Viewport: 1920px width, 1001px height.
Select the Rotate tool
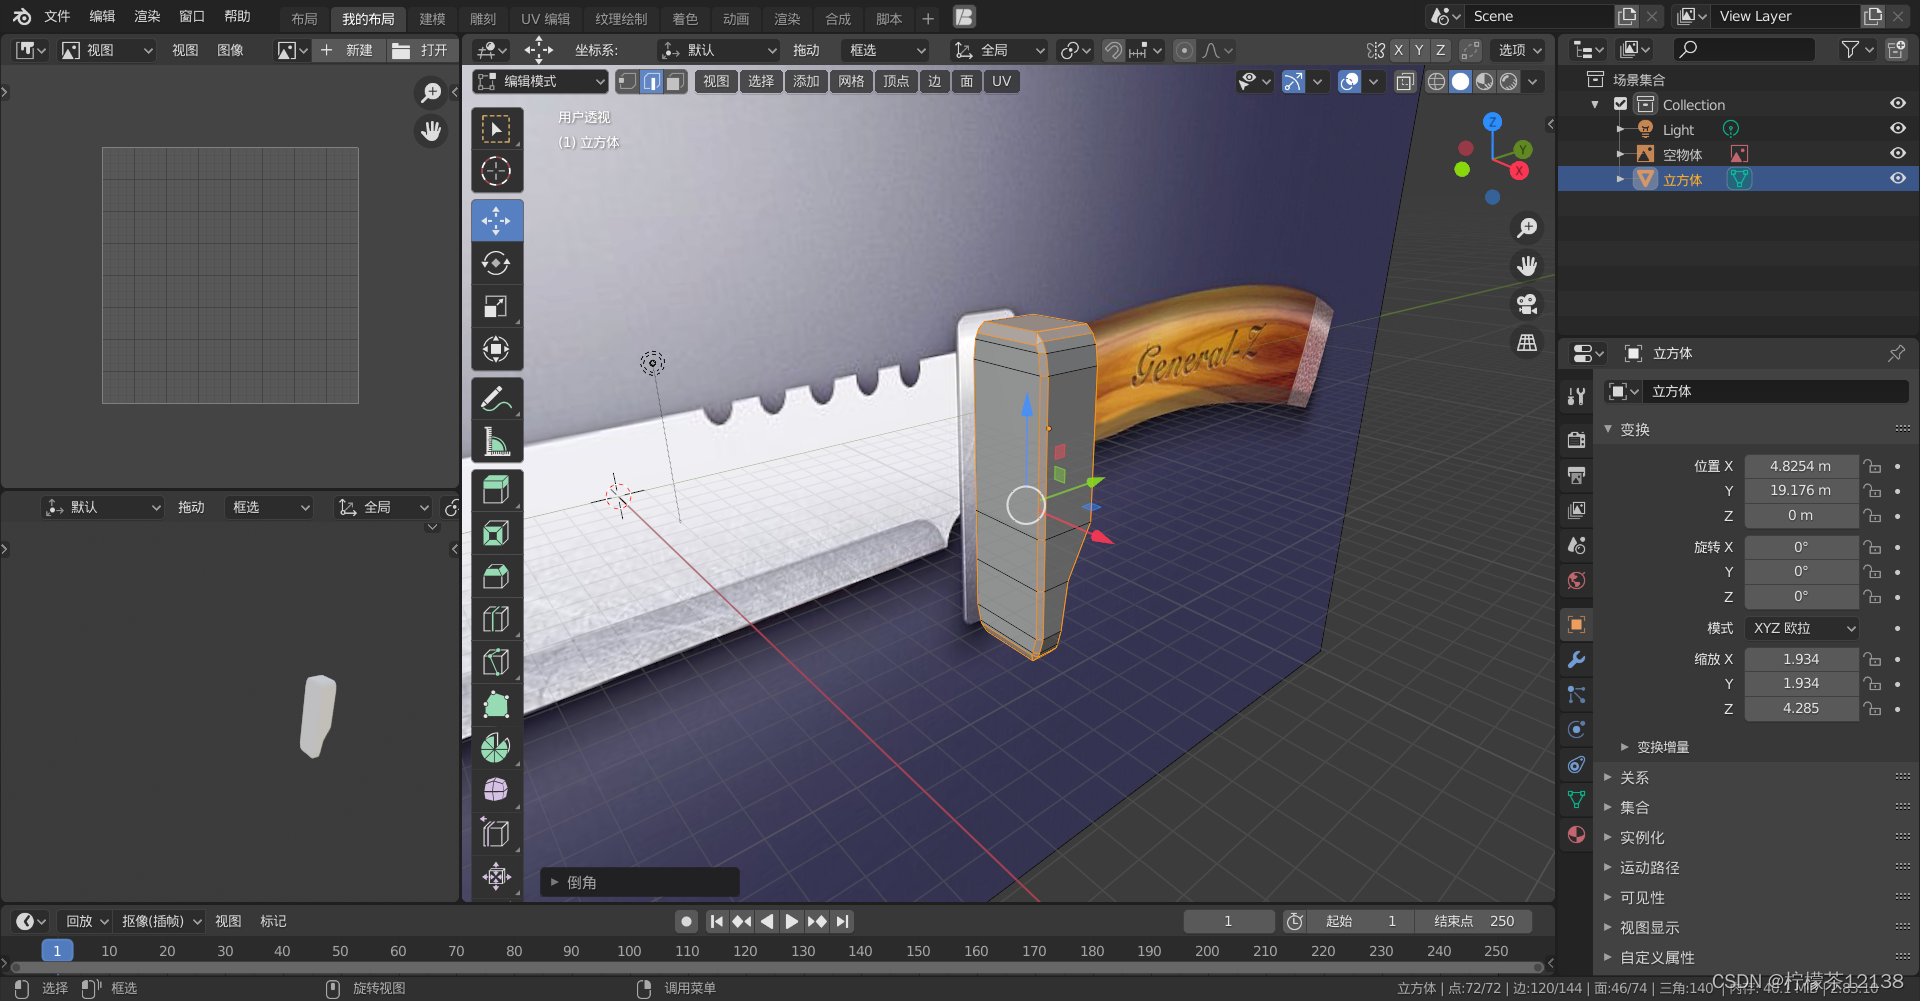pyautogui.click(x=496, y=263)
